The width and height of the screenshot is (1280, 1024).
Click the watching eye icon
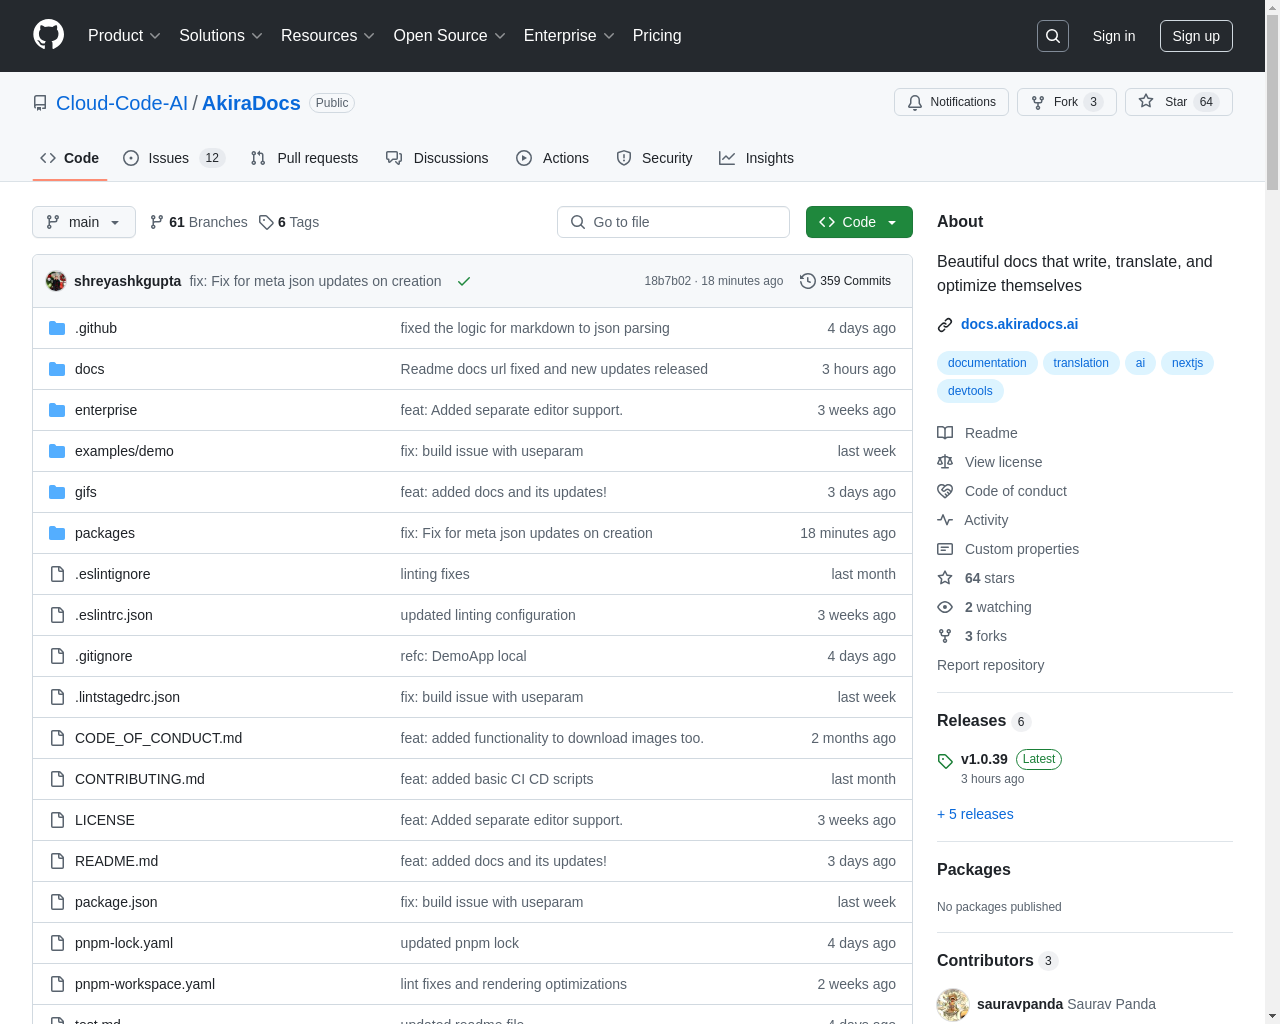pos(945,607)
